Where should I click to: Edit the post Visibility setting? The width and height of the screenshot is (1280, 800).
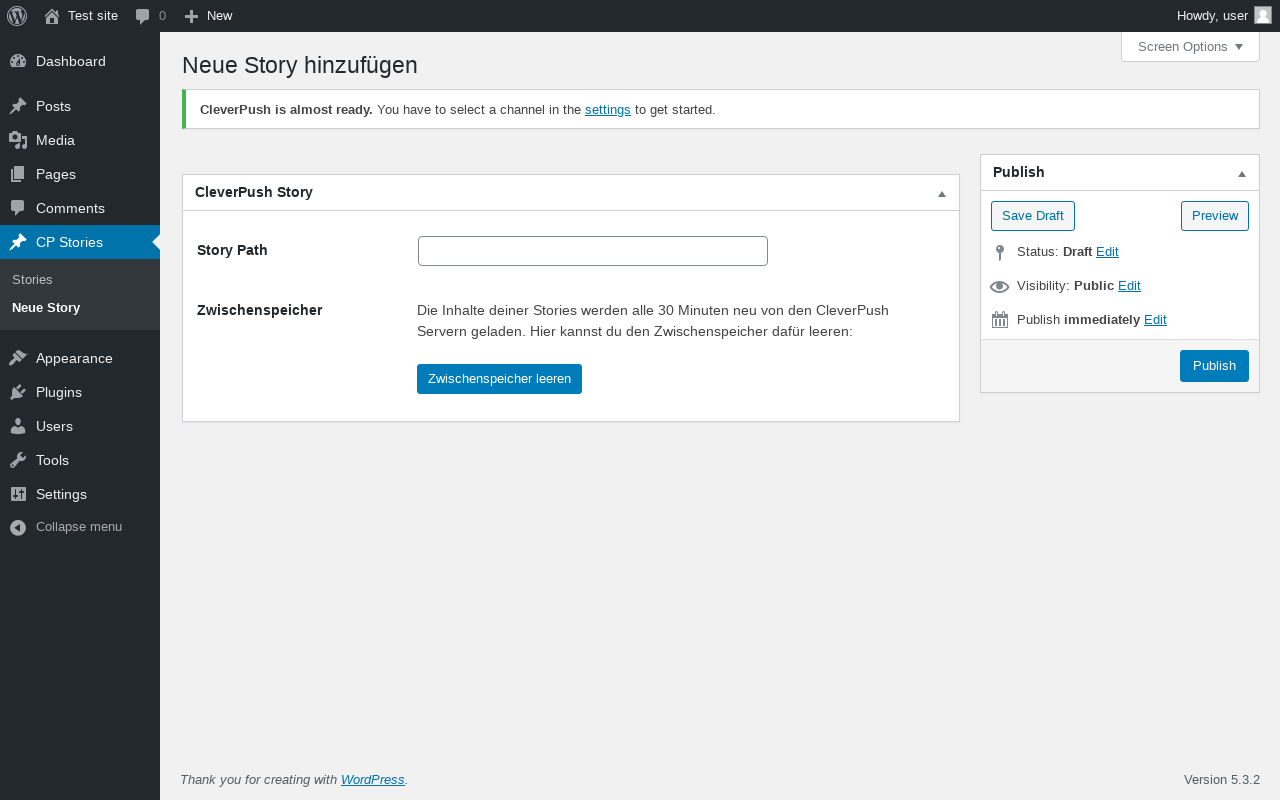[1129, 286]
